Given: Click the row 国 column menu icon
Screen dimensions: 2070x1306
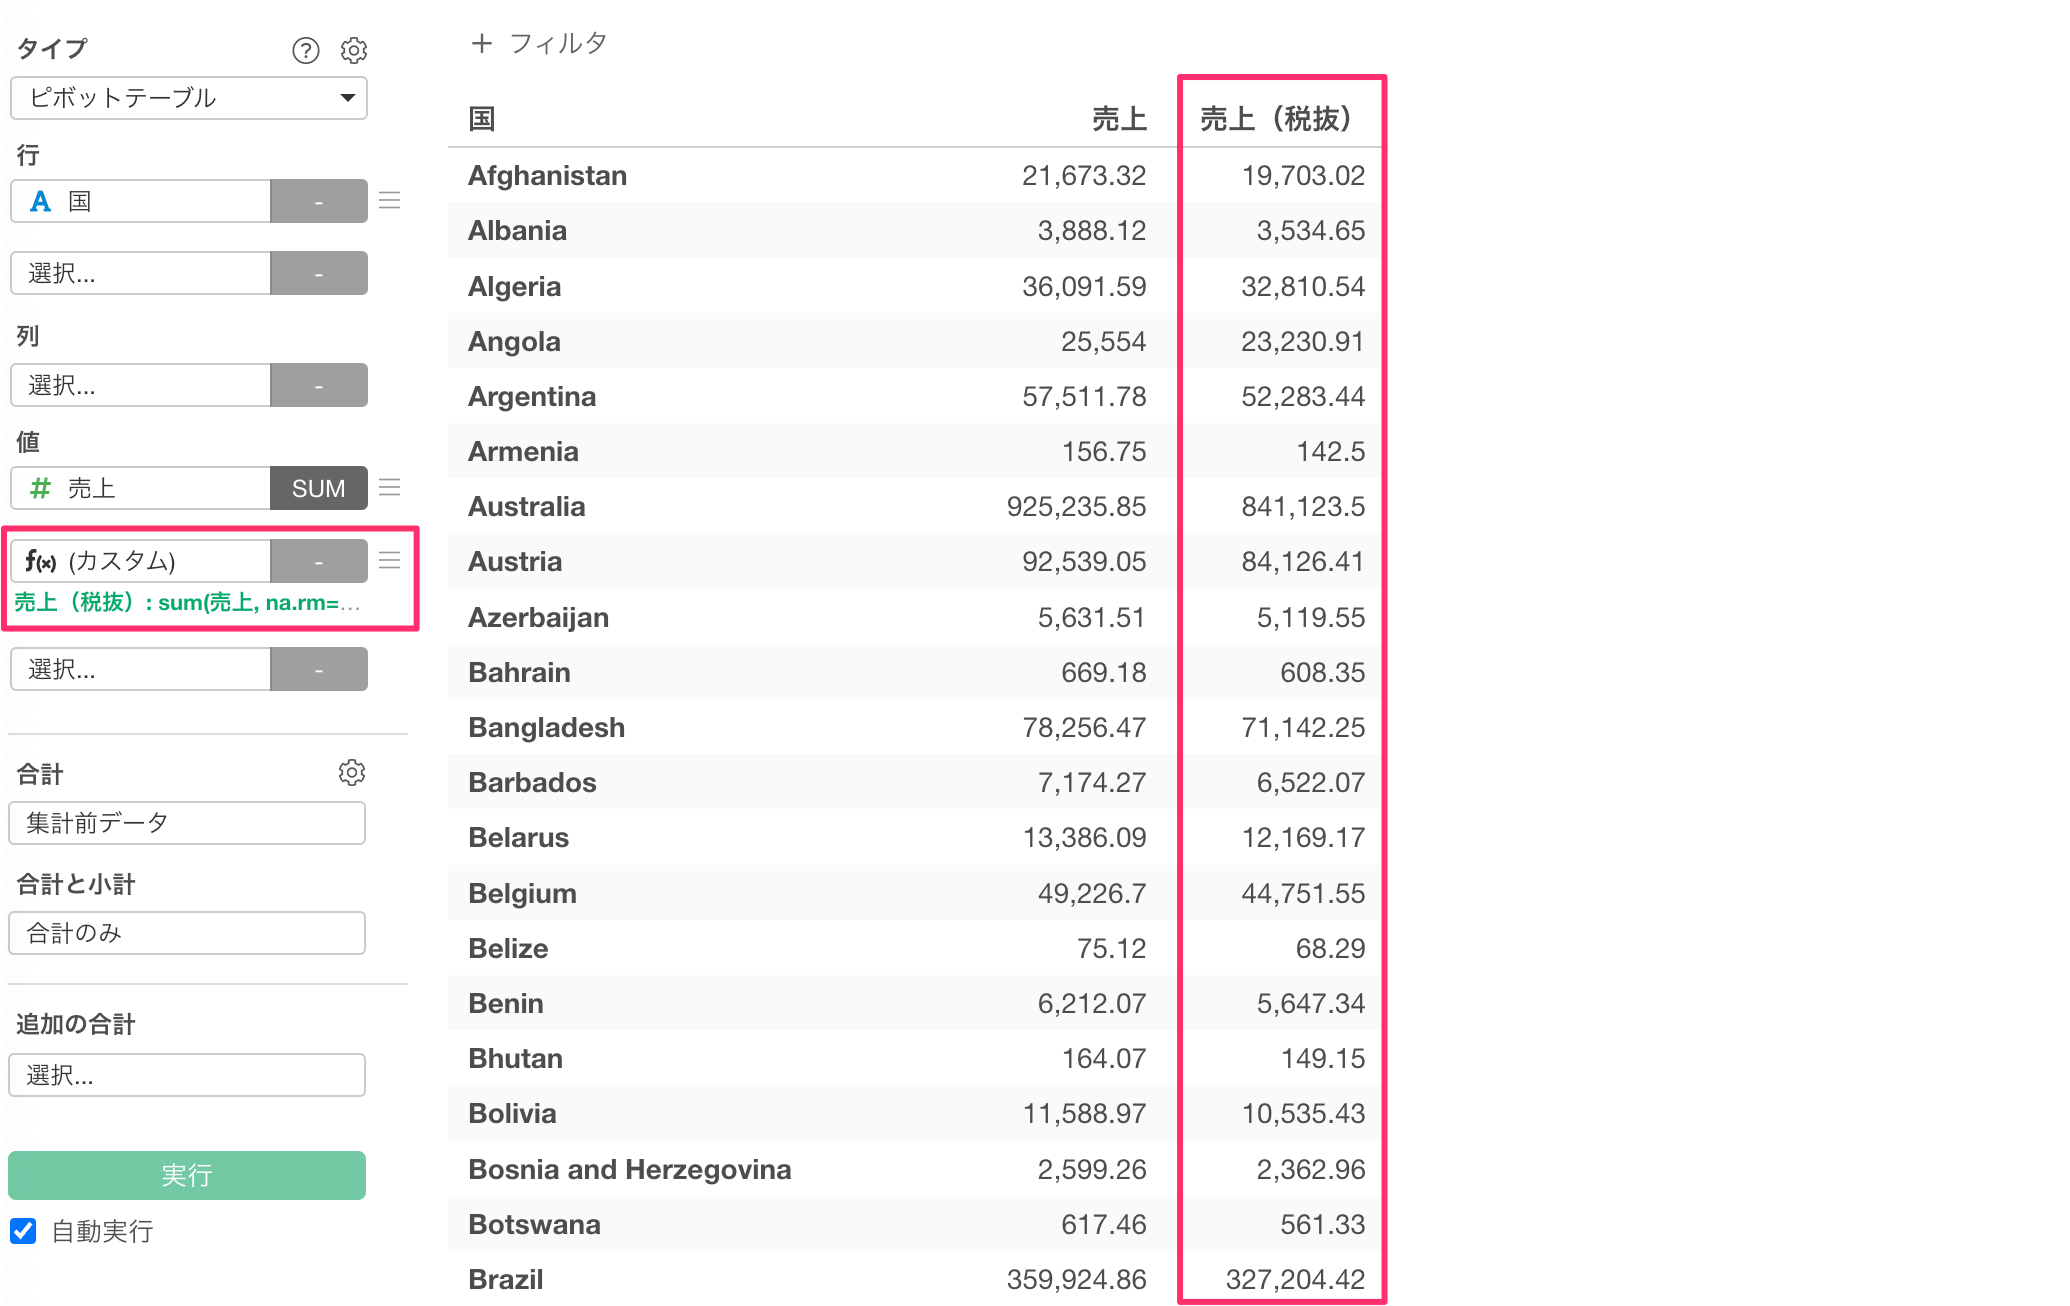Looking at the screenshot, I should (390, 201).
